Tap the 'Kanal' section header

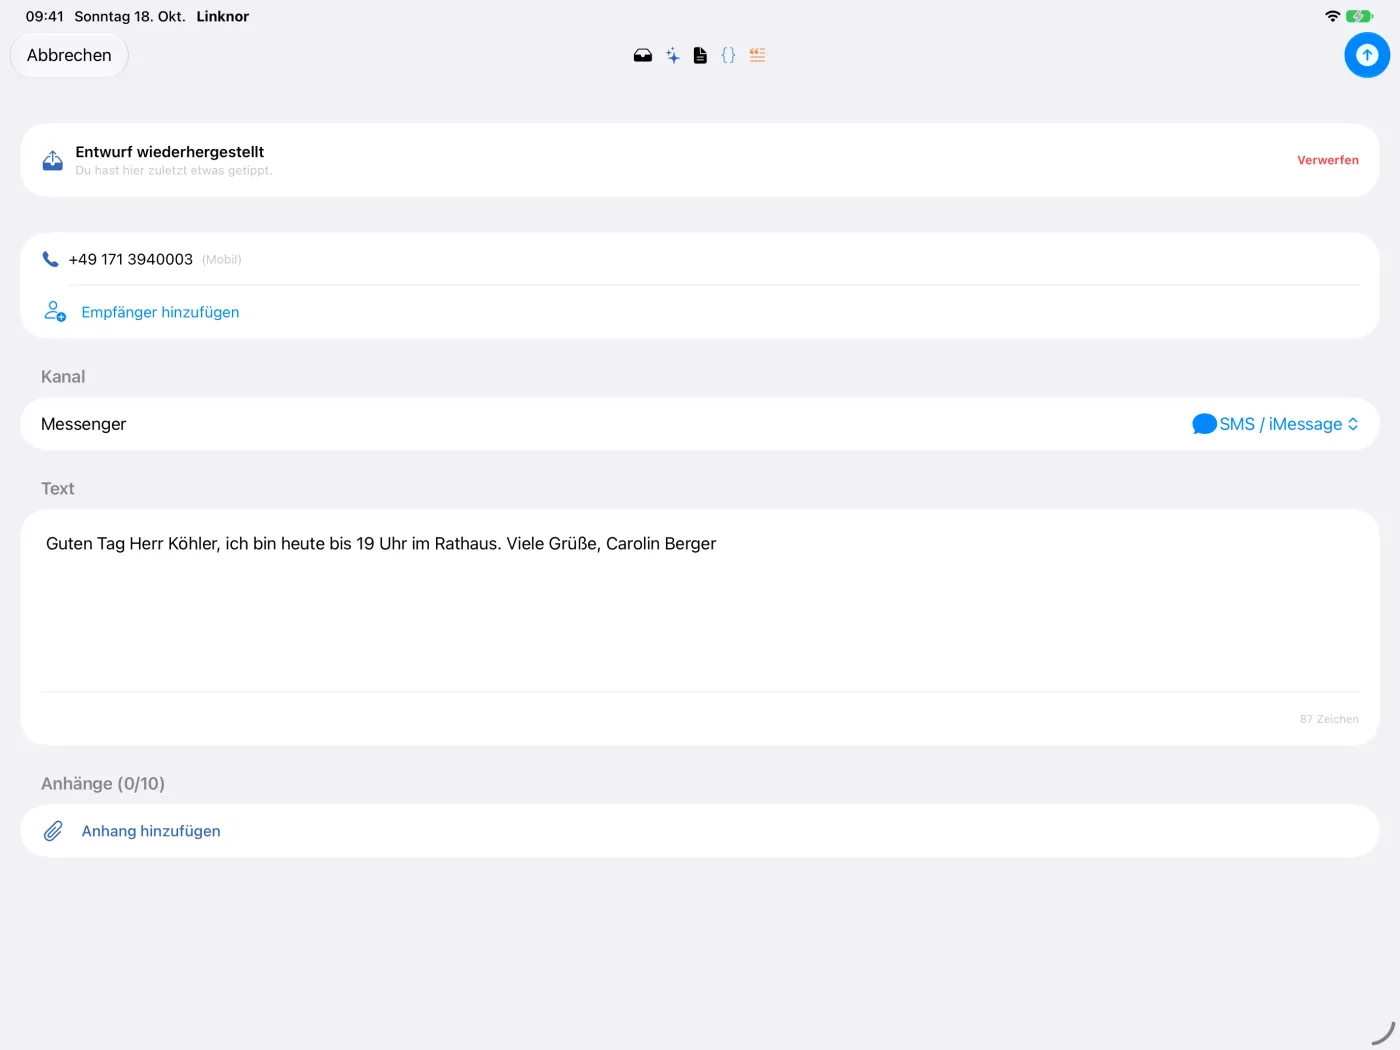tap(63, 377)
